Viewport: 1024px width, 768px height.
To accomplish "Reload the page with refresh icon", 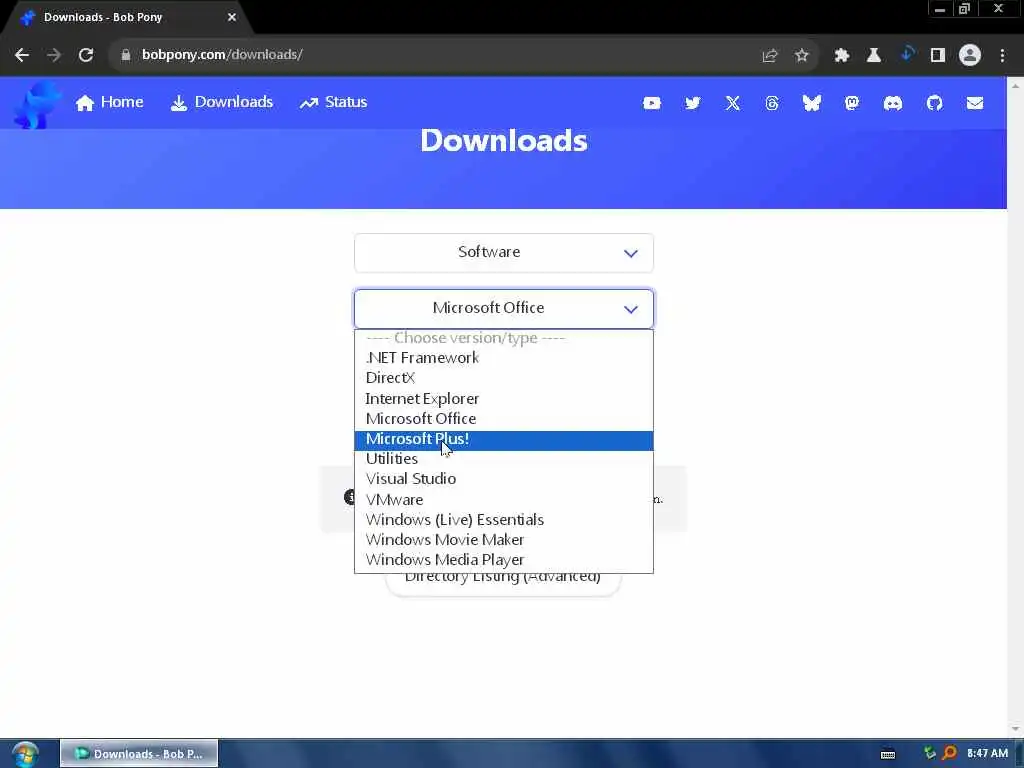I will tap(86, 55).
